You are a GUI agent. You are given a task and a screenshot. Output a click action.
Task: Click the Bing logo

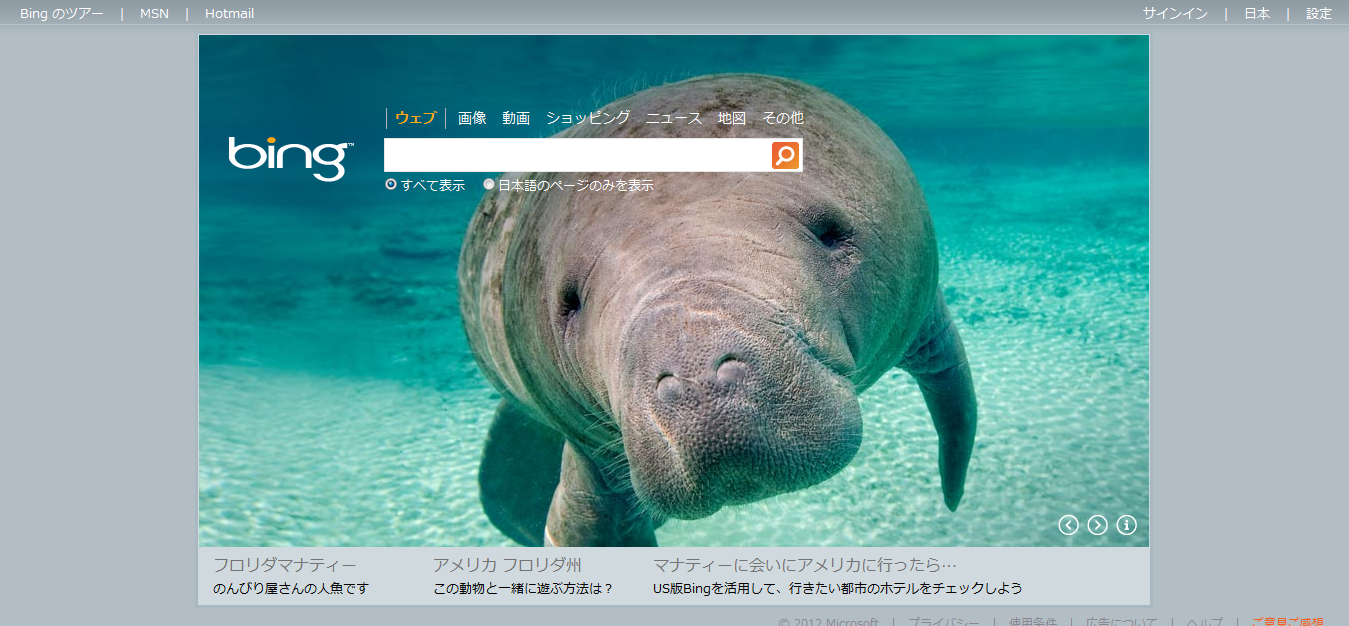[x=290, y=158]
